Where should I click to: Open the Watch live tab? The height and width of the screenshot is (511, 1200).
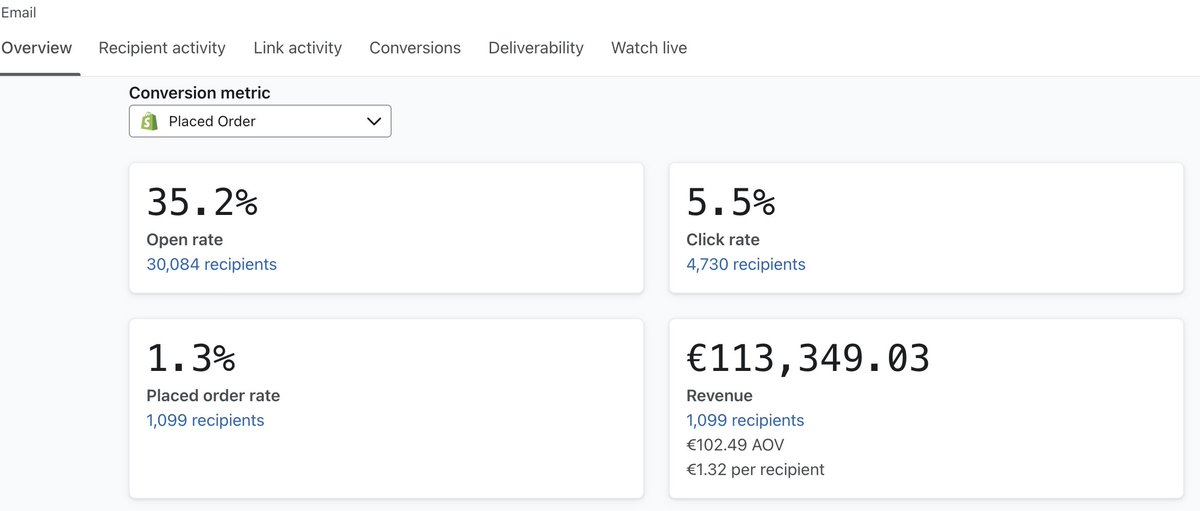[x=649, y=47]
